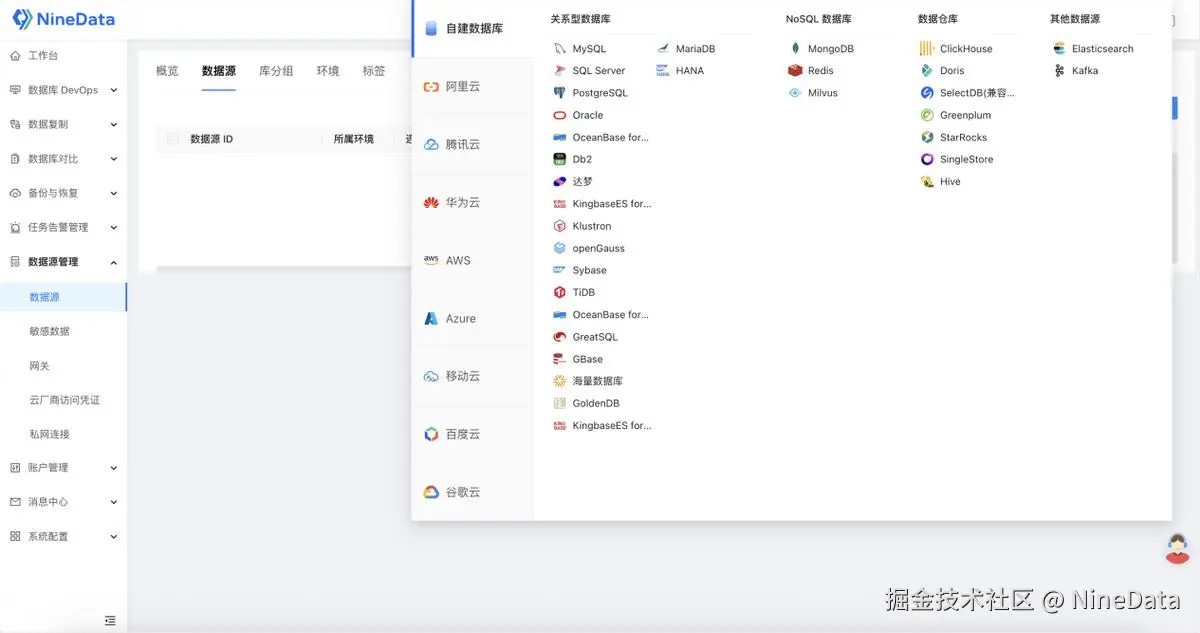Select the 自建数据库 category
This screenshot has height=633, width=1200.
pos(472,29)
